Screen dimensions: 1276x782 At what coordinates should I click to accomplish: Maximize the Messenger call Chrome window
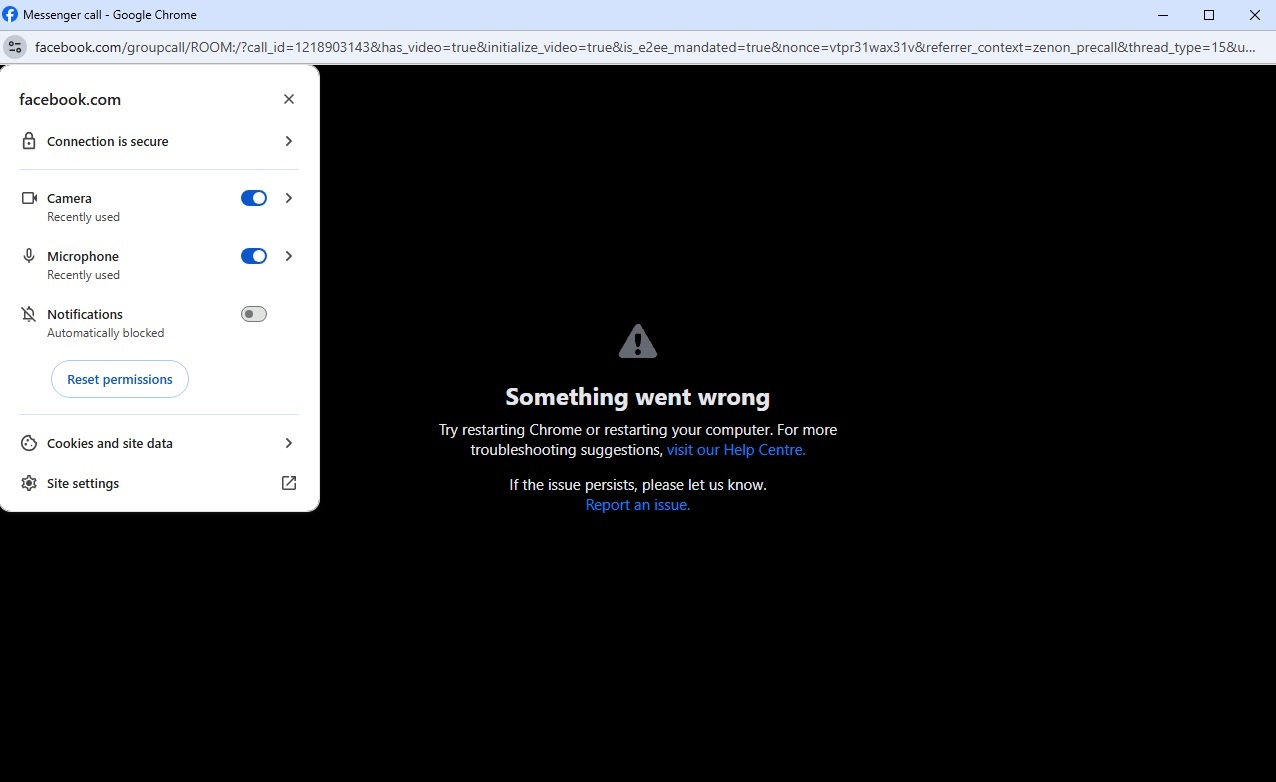tap(1209, 15)
